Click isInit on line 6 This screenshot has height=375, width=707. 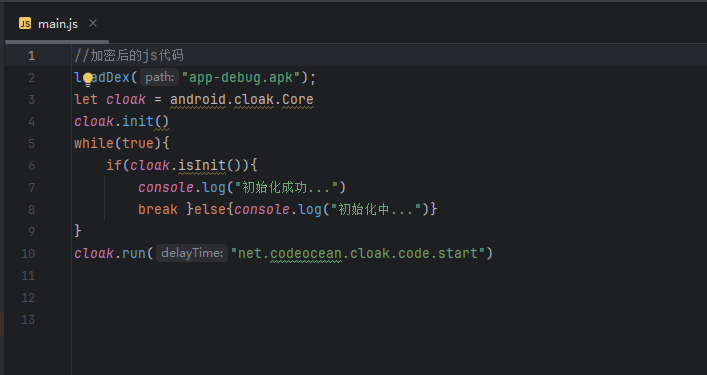pyautogui.click(x=202, y=165)
